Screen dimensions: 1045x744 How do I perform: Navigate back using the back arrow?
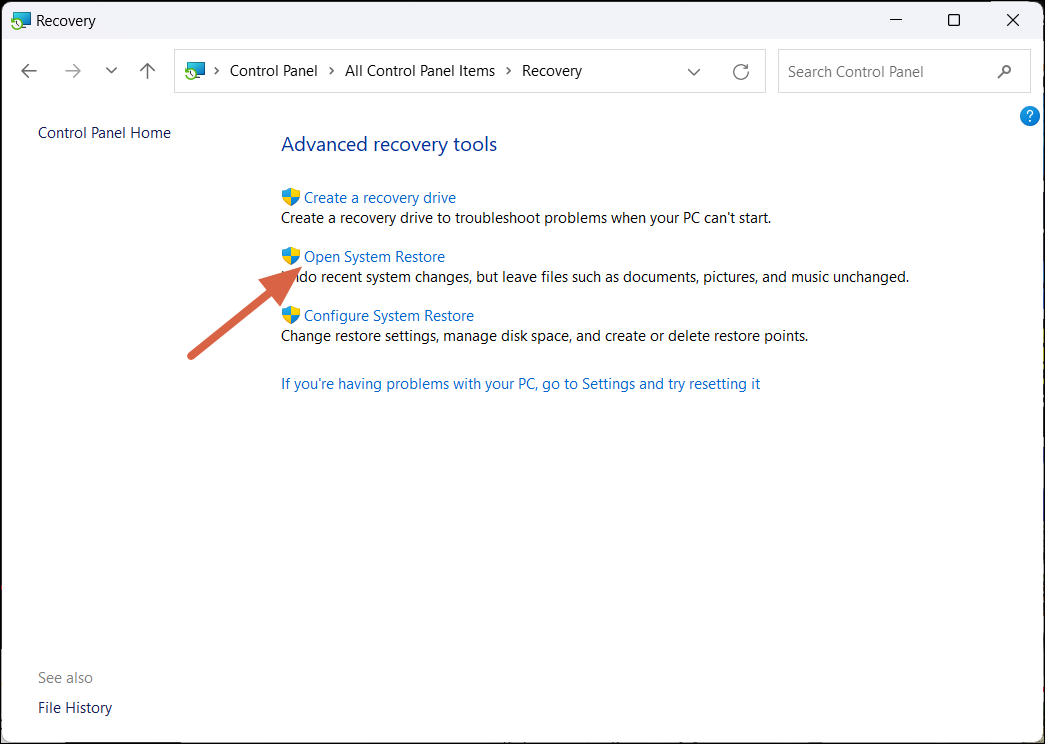28,70
